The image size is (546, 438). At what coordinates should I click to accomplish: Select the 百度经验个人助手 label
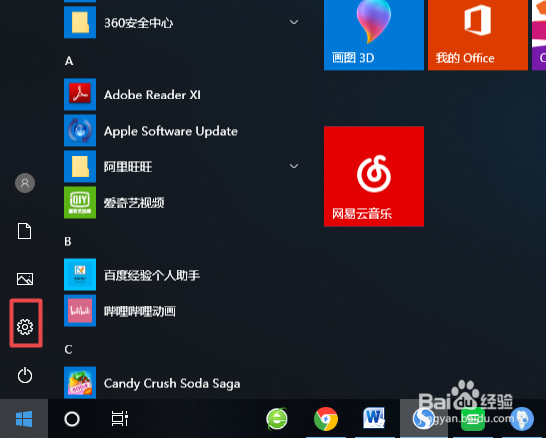point(152,275)
